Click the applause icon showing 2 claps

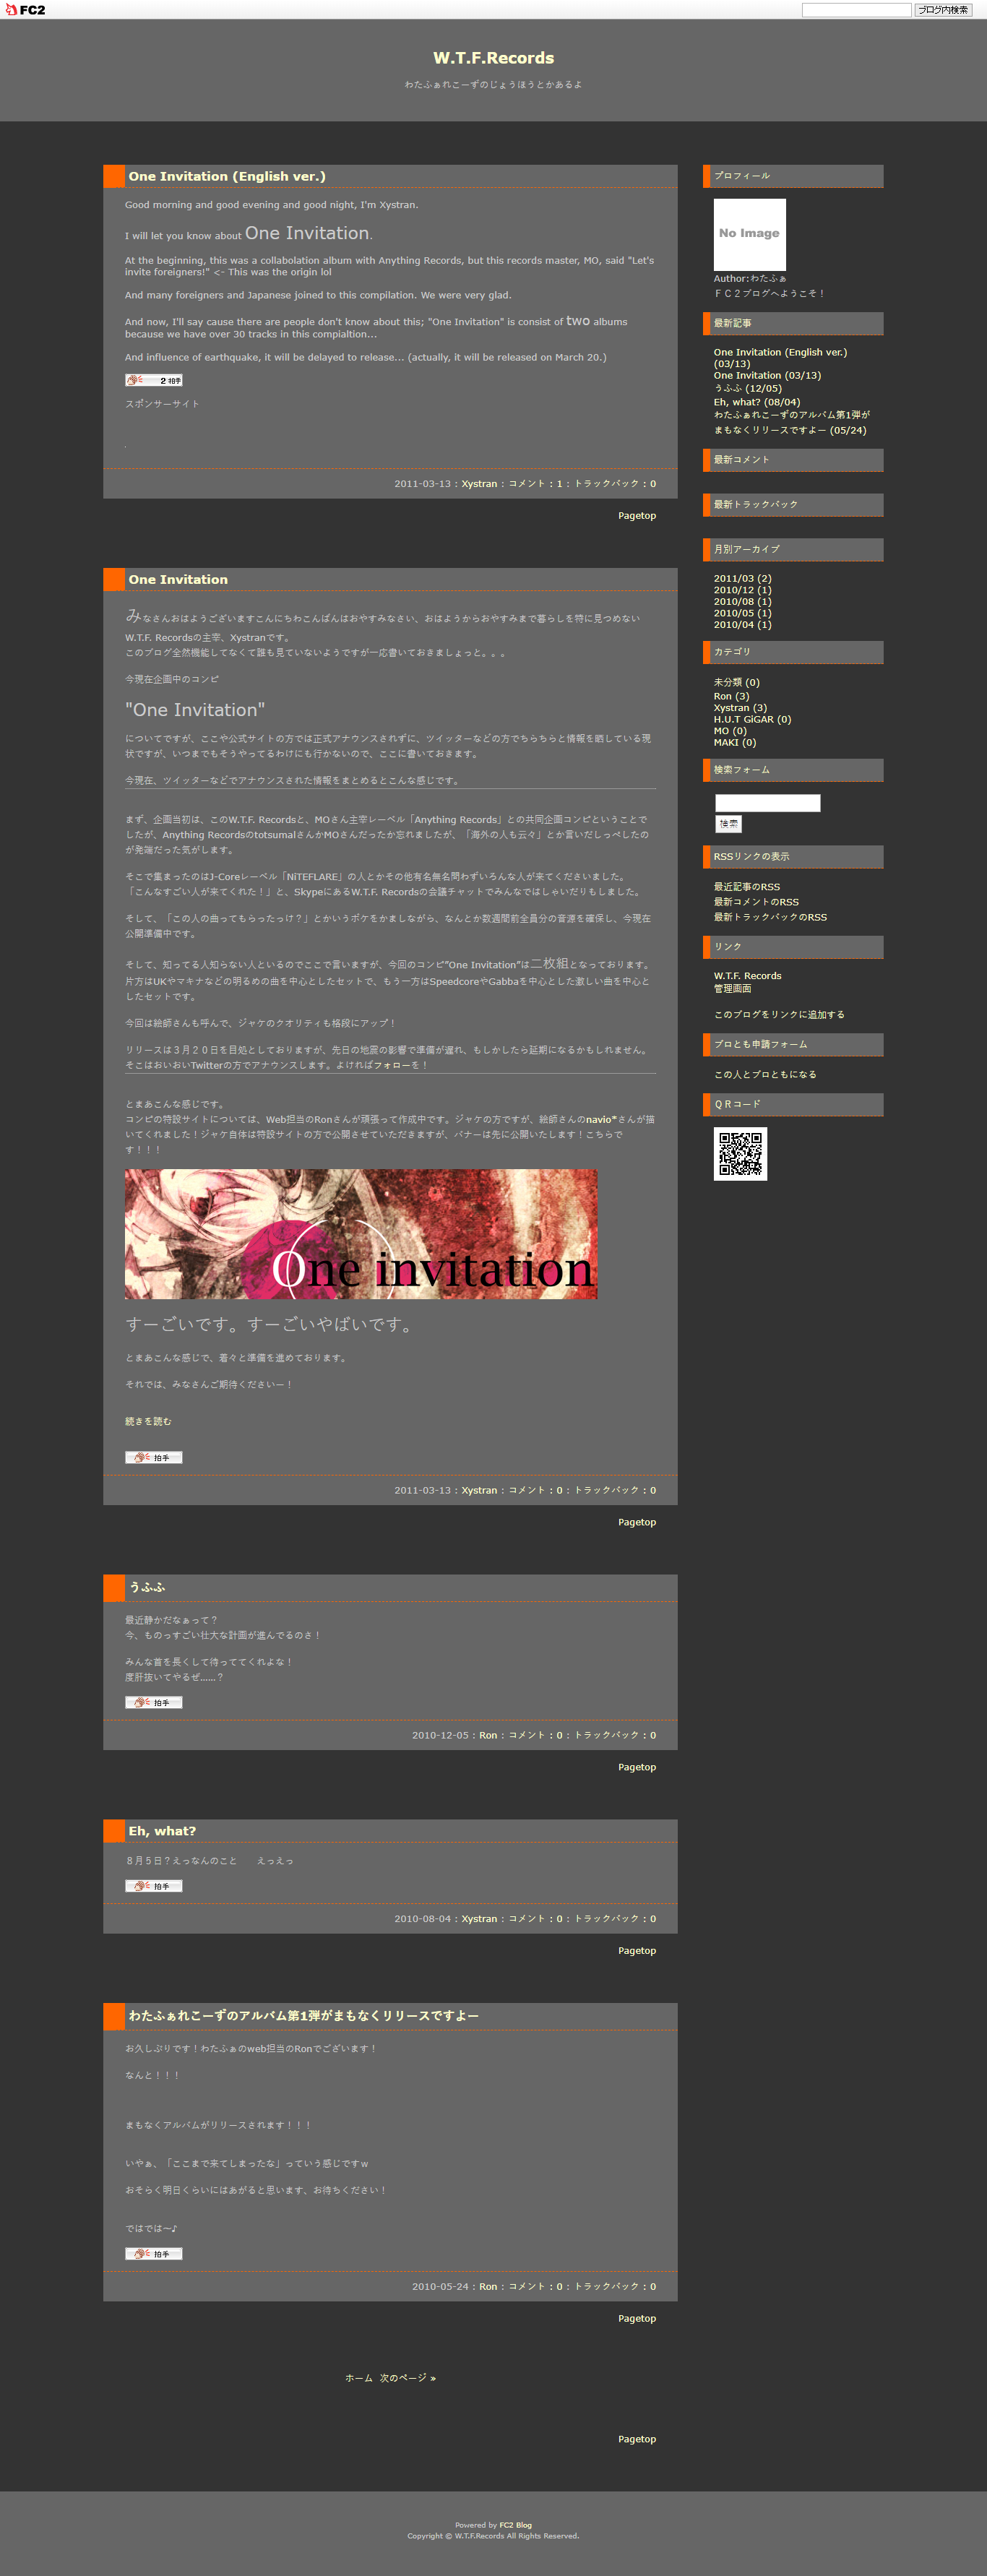click(x=153, y=380)
